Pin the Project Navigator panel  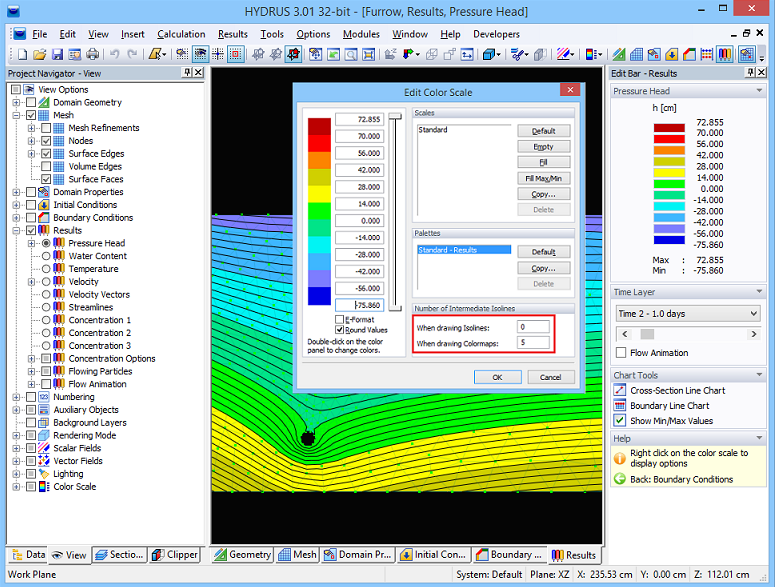[187, 73]
